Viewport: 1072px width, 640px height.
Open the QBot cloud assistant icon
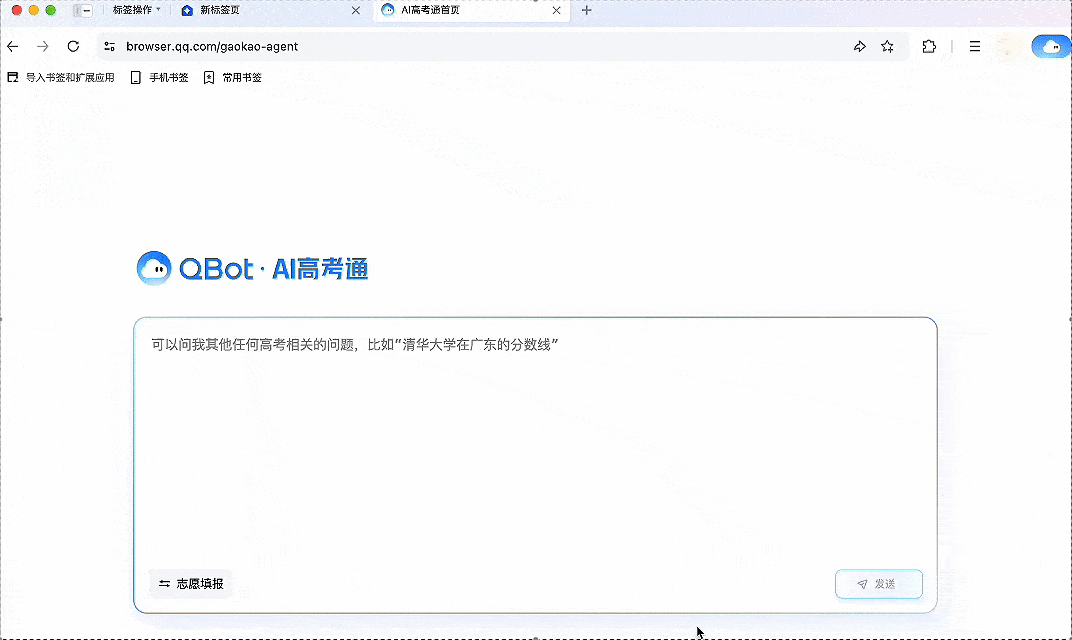[1050, 46]
